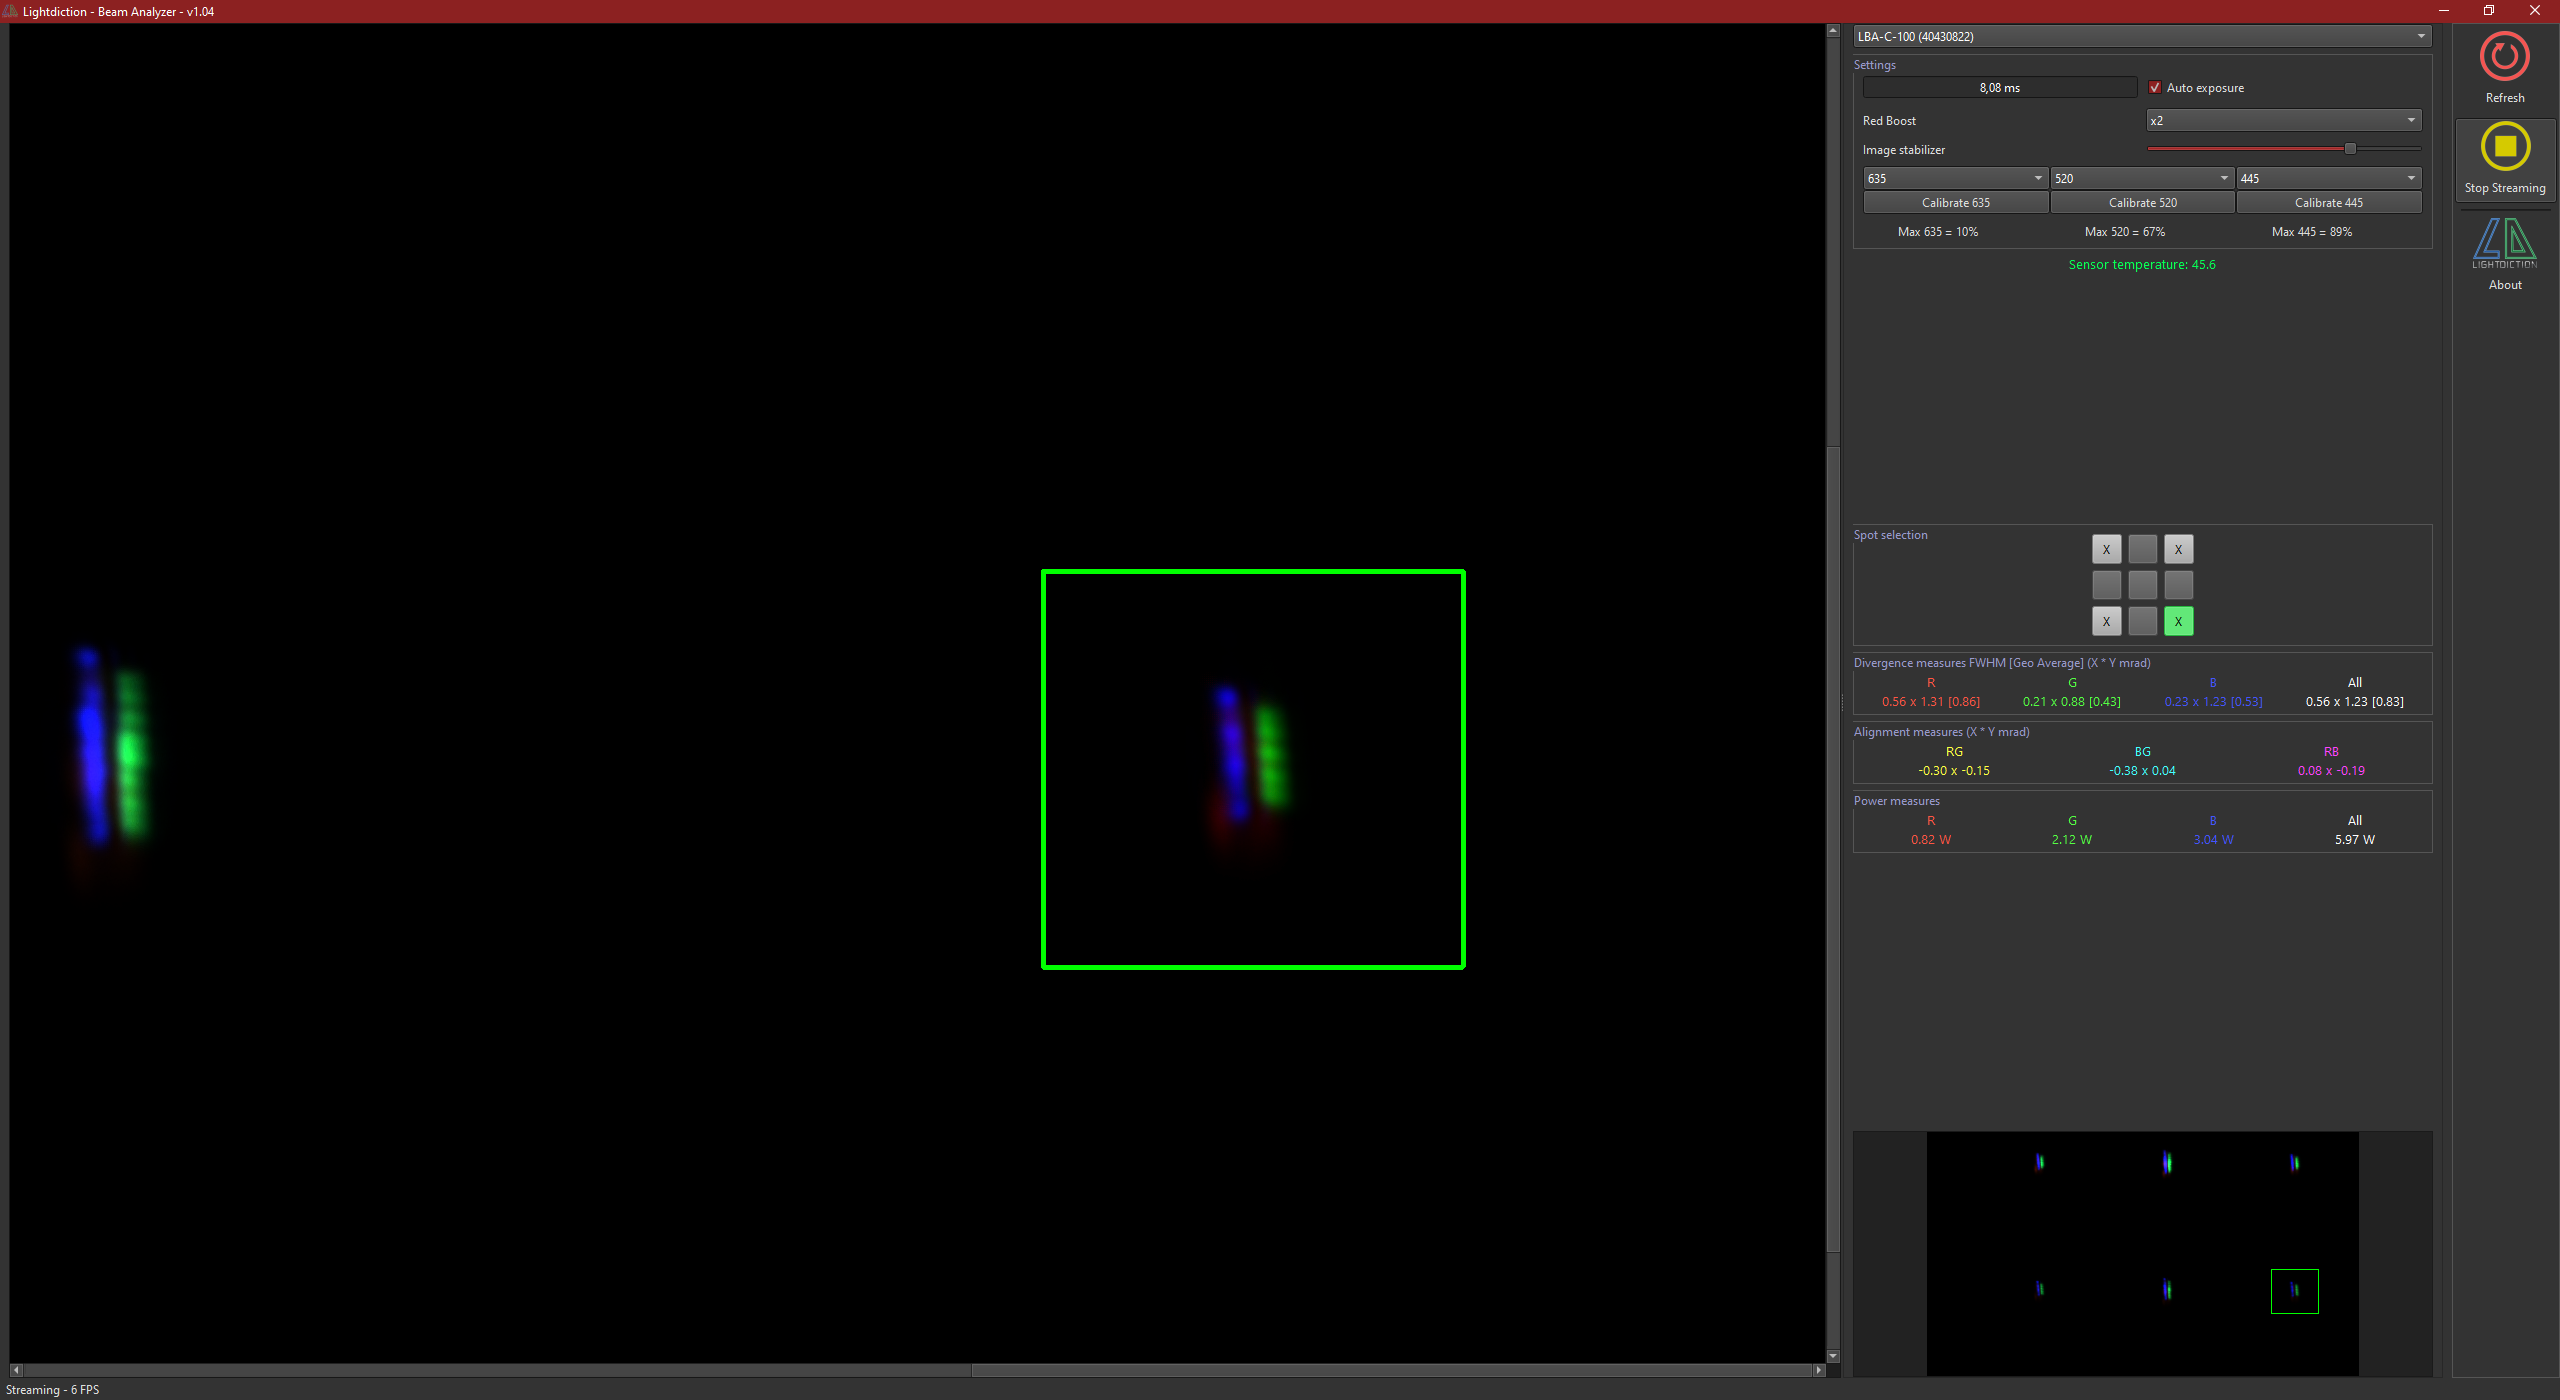Open the 635 wavelength dropdown
Screen dimensions: 2560x1400
coord(1955,179)
